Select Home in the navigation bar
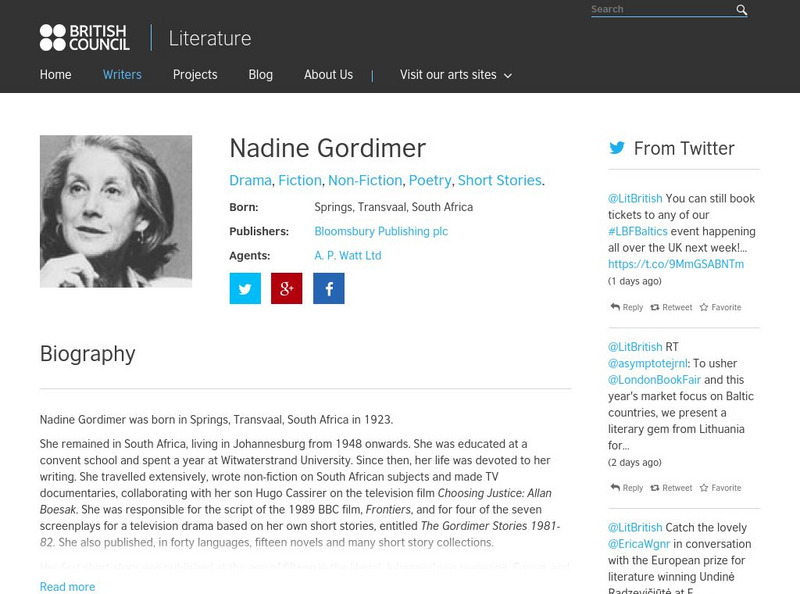This screenshot has width=800, height=594. point(54,74)
